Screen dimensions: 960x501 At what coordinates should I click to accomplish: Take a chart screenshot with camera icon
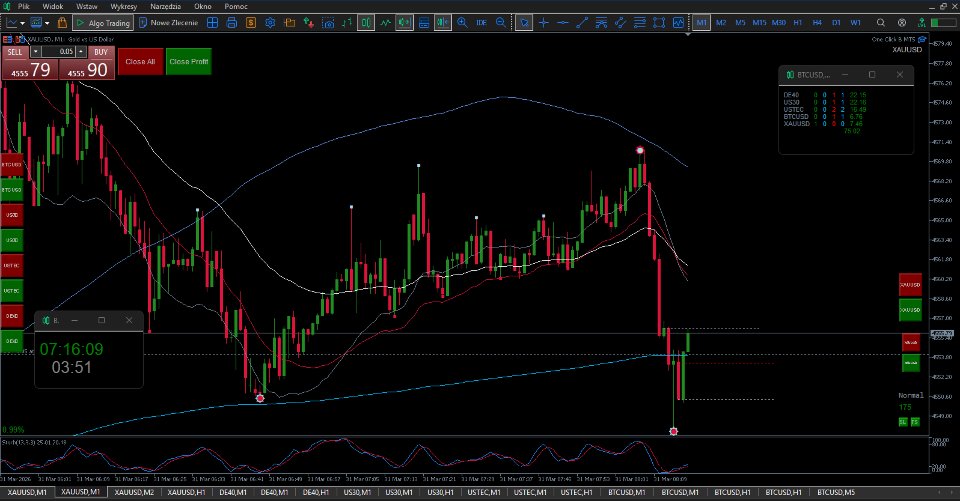tap(328, 23)
